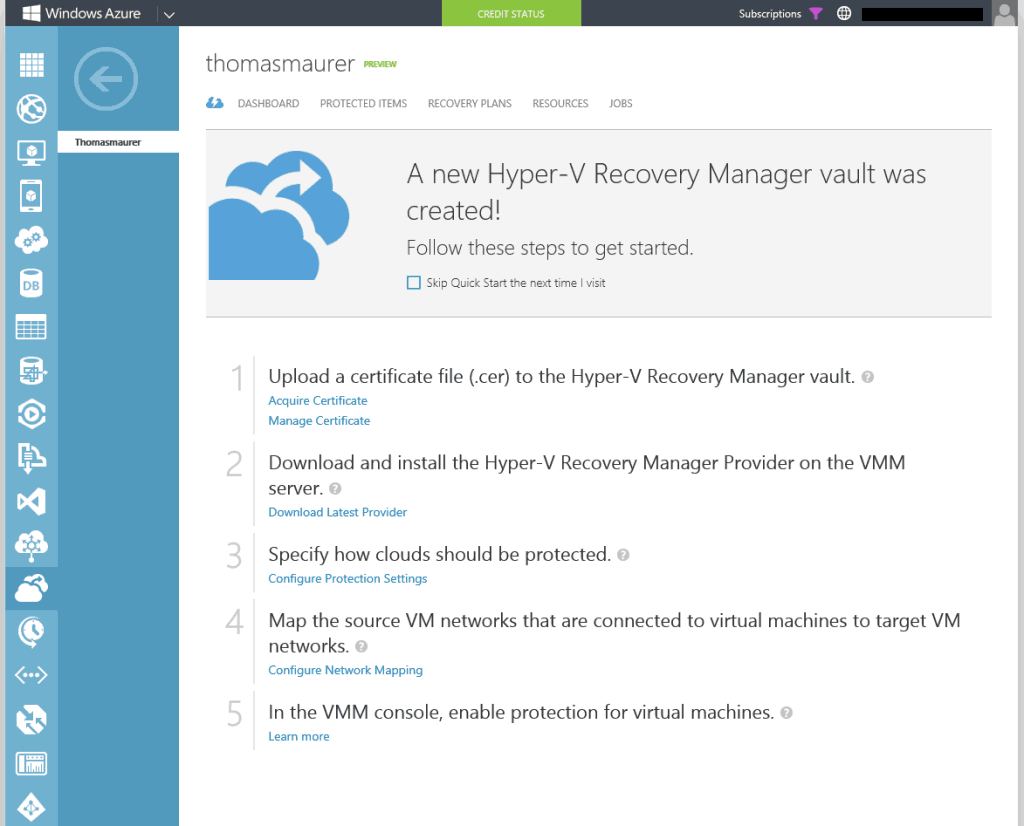The image size is (1024, 826).
Task: Click the Subscriptions label in header
Action: point(769,14)
